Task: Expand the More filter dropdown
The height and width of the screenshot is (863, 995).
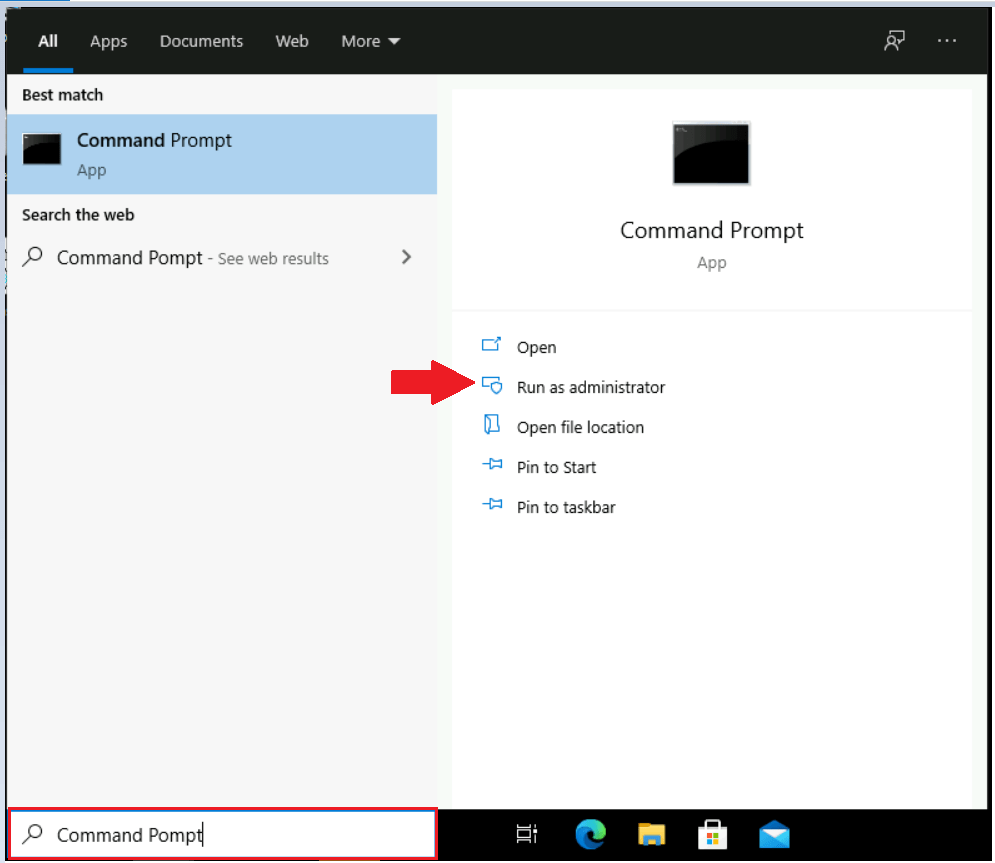Action: coord(370,41)
